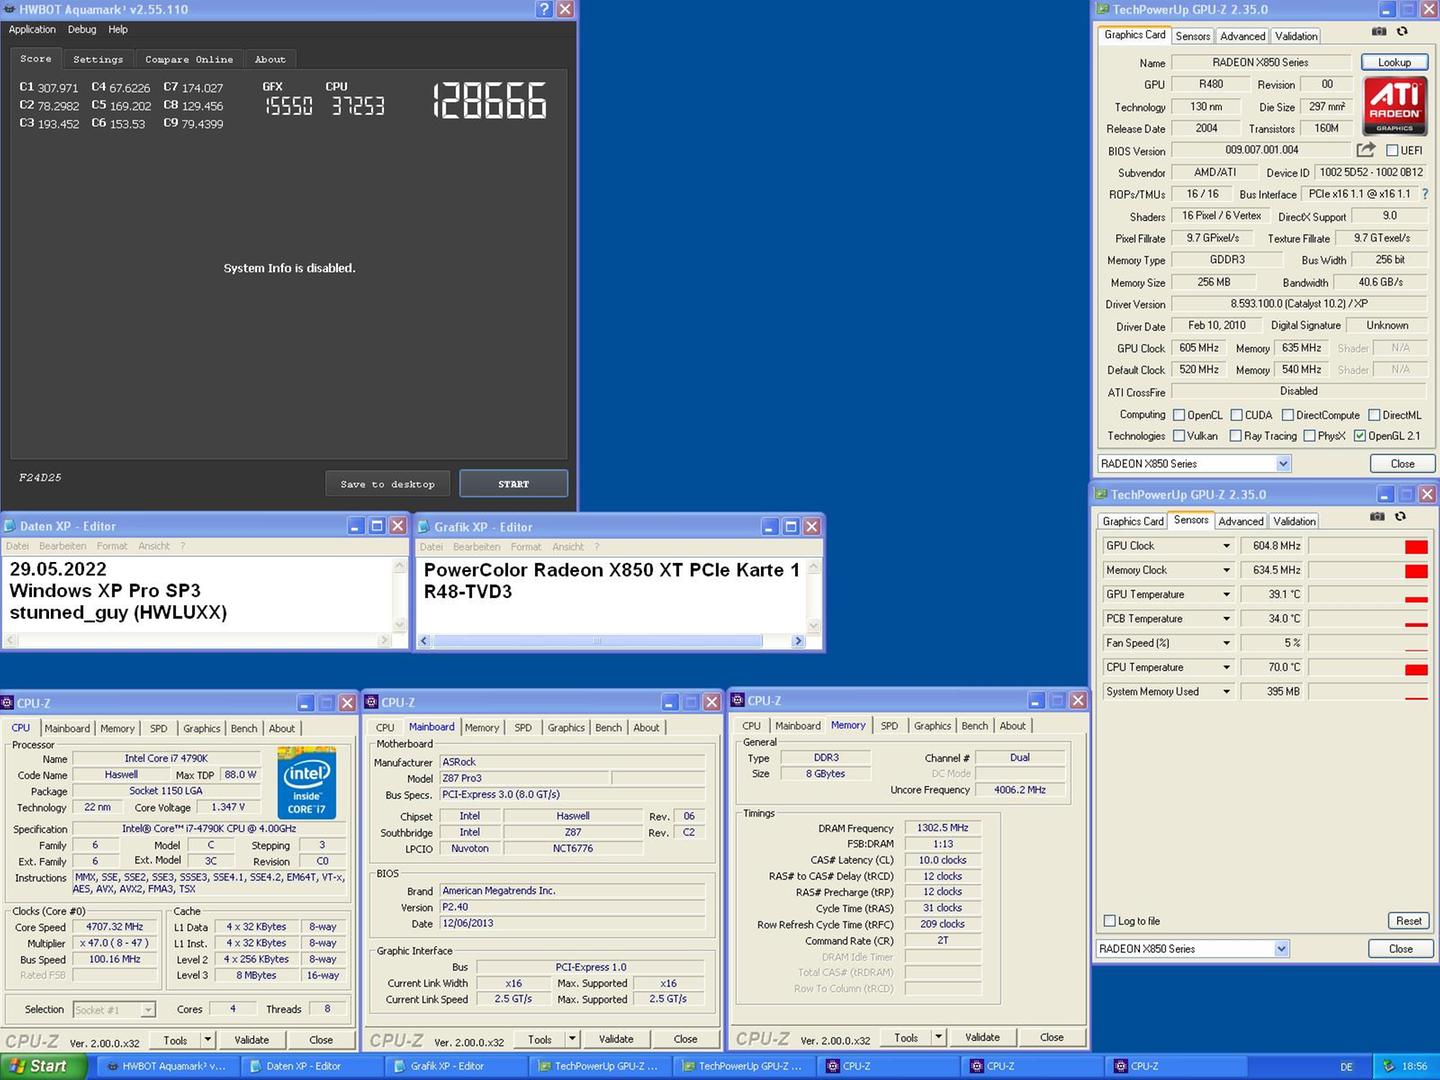Screen dimensions: 1440x1080
Task: Click the system tray icon beside the clock
Action: coord(1388,1066)
